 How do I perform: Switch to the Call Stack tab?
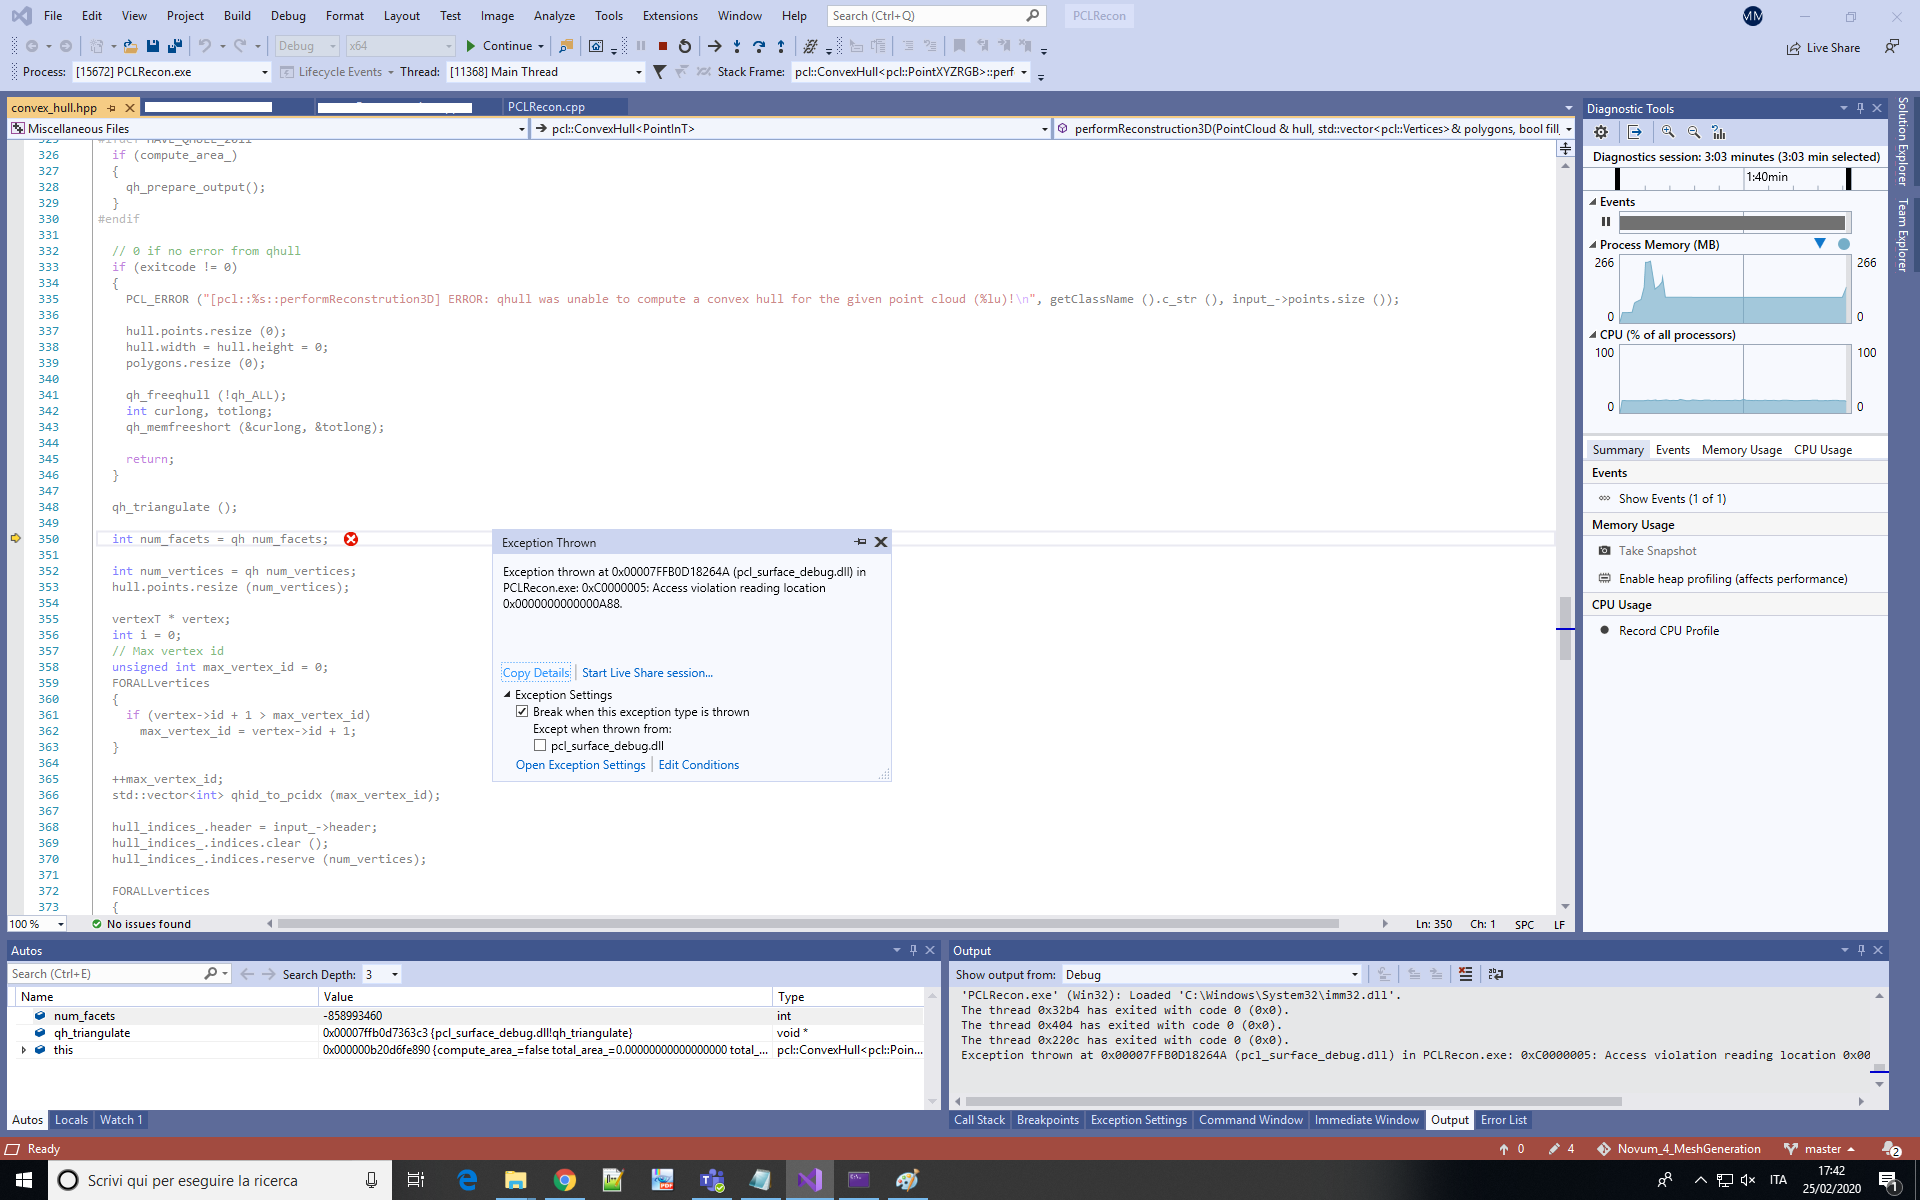(x=979, y=1120)
